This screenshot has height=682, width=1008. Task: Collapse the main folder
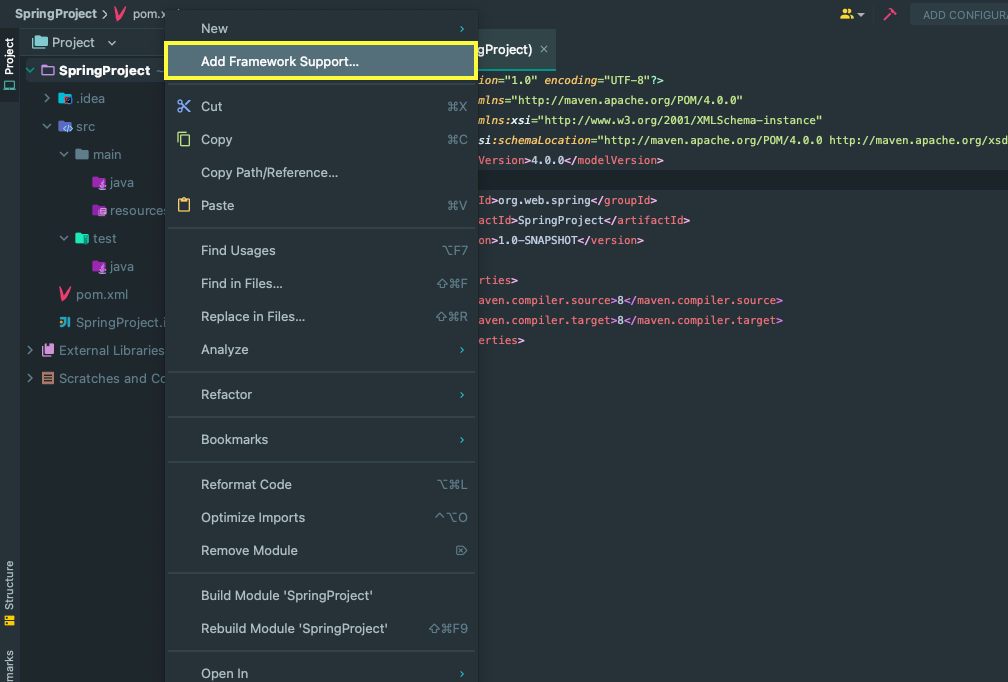click(64, 154)
